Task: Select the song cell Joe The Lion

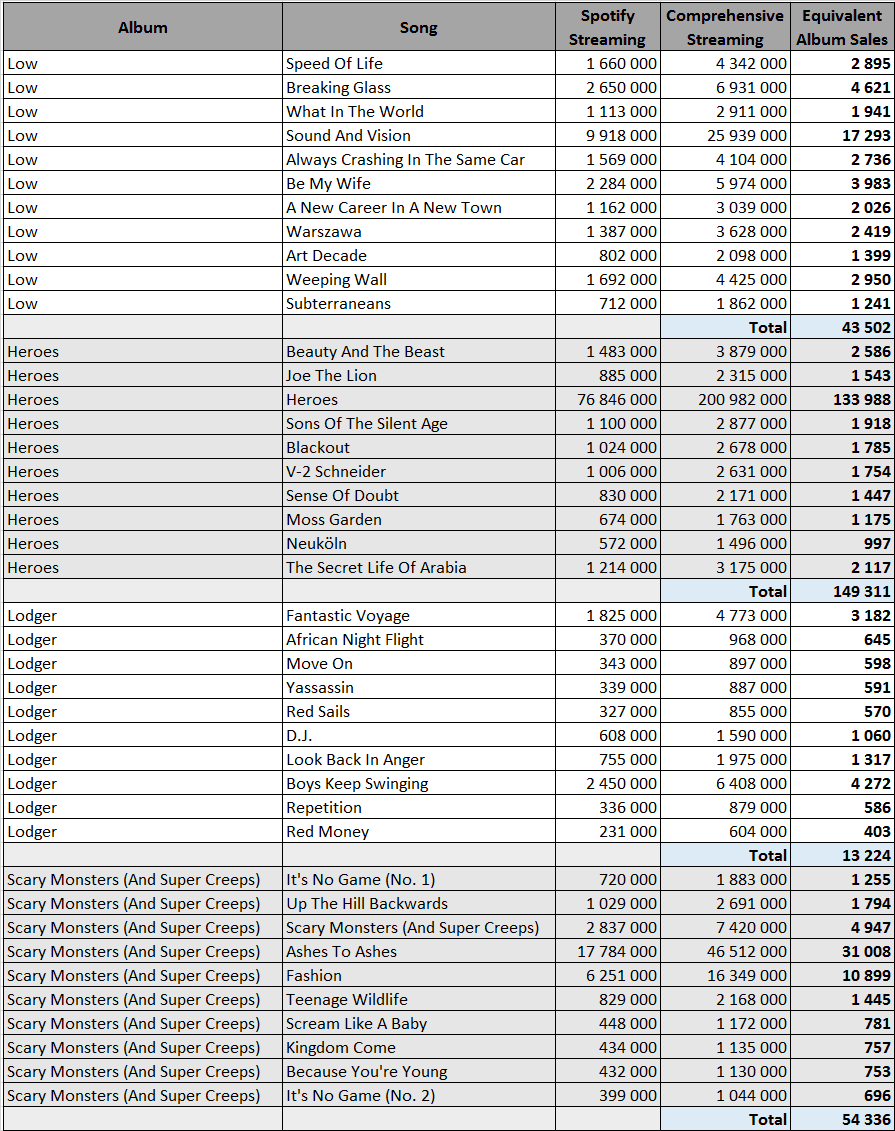Action: click(419, 375)
